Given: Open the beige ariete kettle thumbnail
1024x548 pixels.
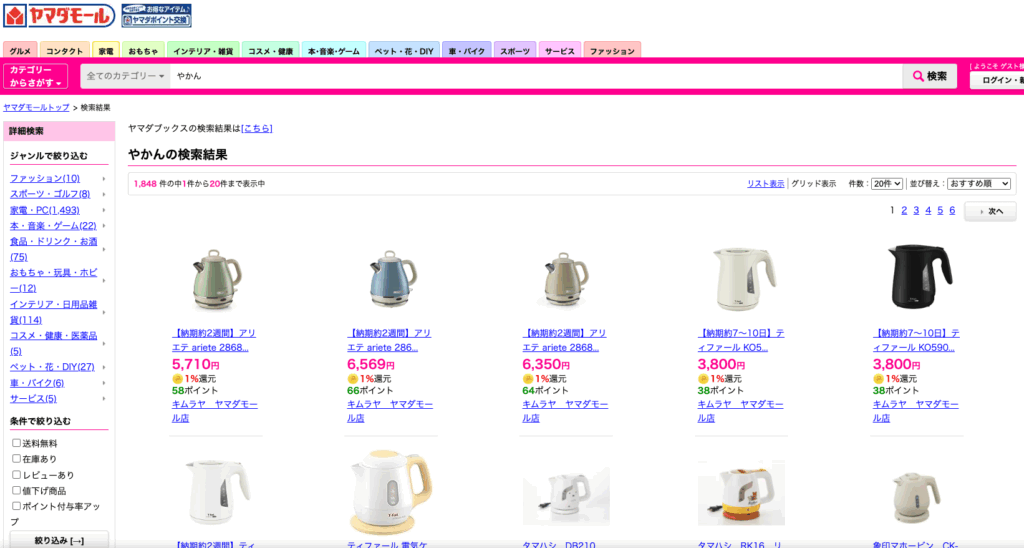Looking at the screenshot, I should pos(566,280).
